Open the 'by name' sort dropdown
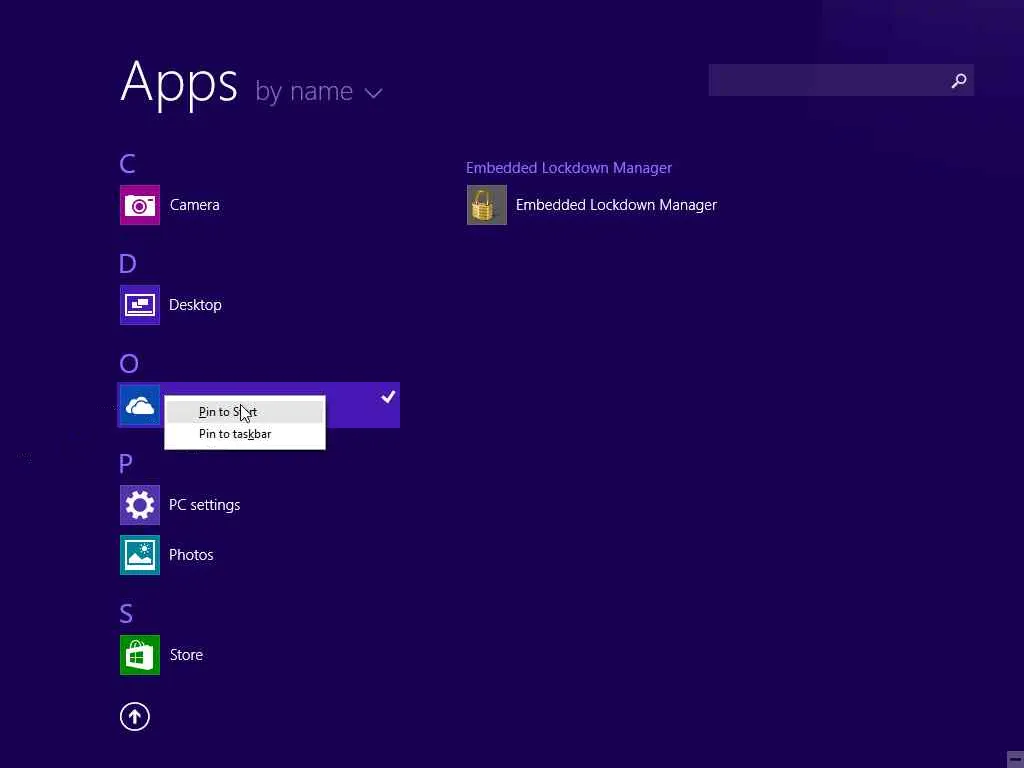The image size is (1024, 768). coord(319,91)
